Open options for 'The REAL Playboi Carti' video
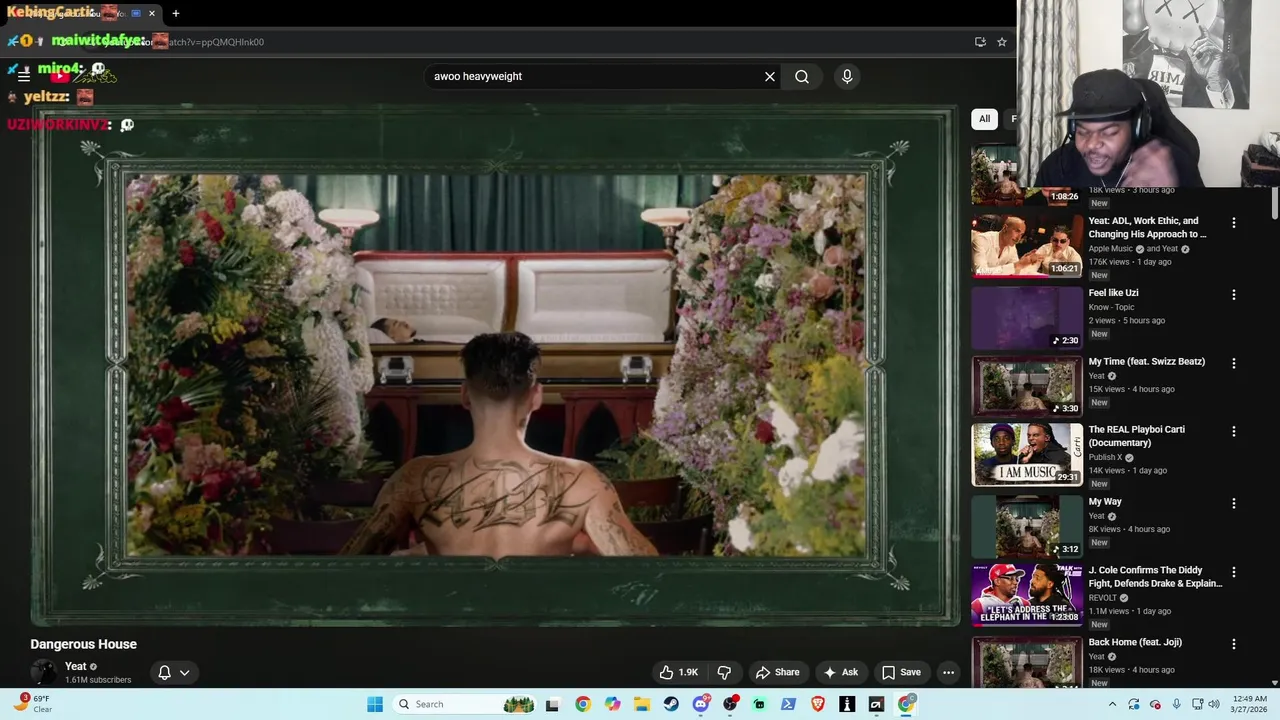 [1233, 431]
